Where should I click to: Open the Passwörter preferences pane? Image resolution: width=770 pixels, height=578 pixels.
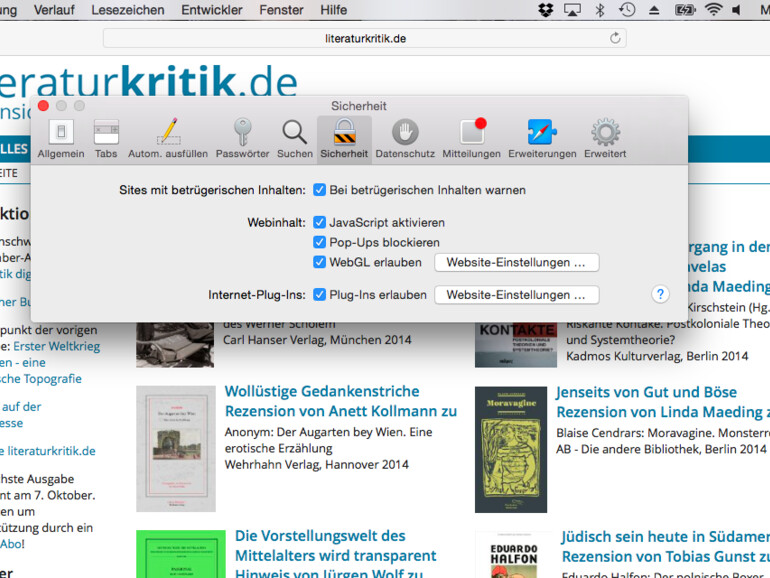click(x=242, y=138)
